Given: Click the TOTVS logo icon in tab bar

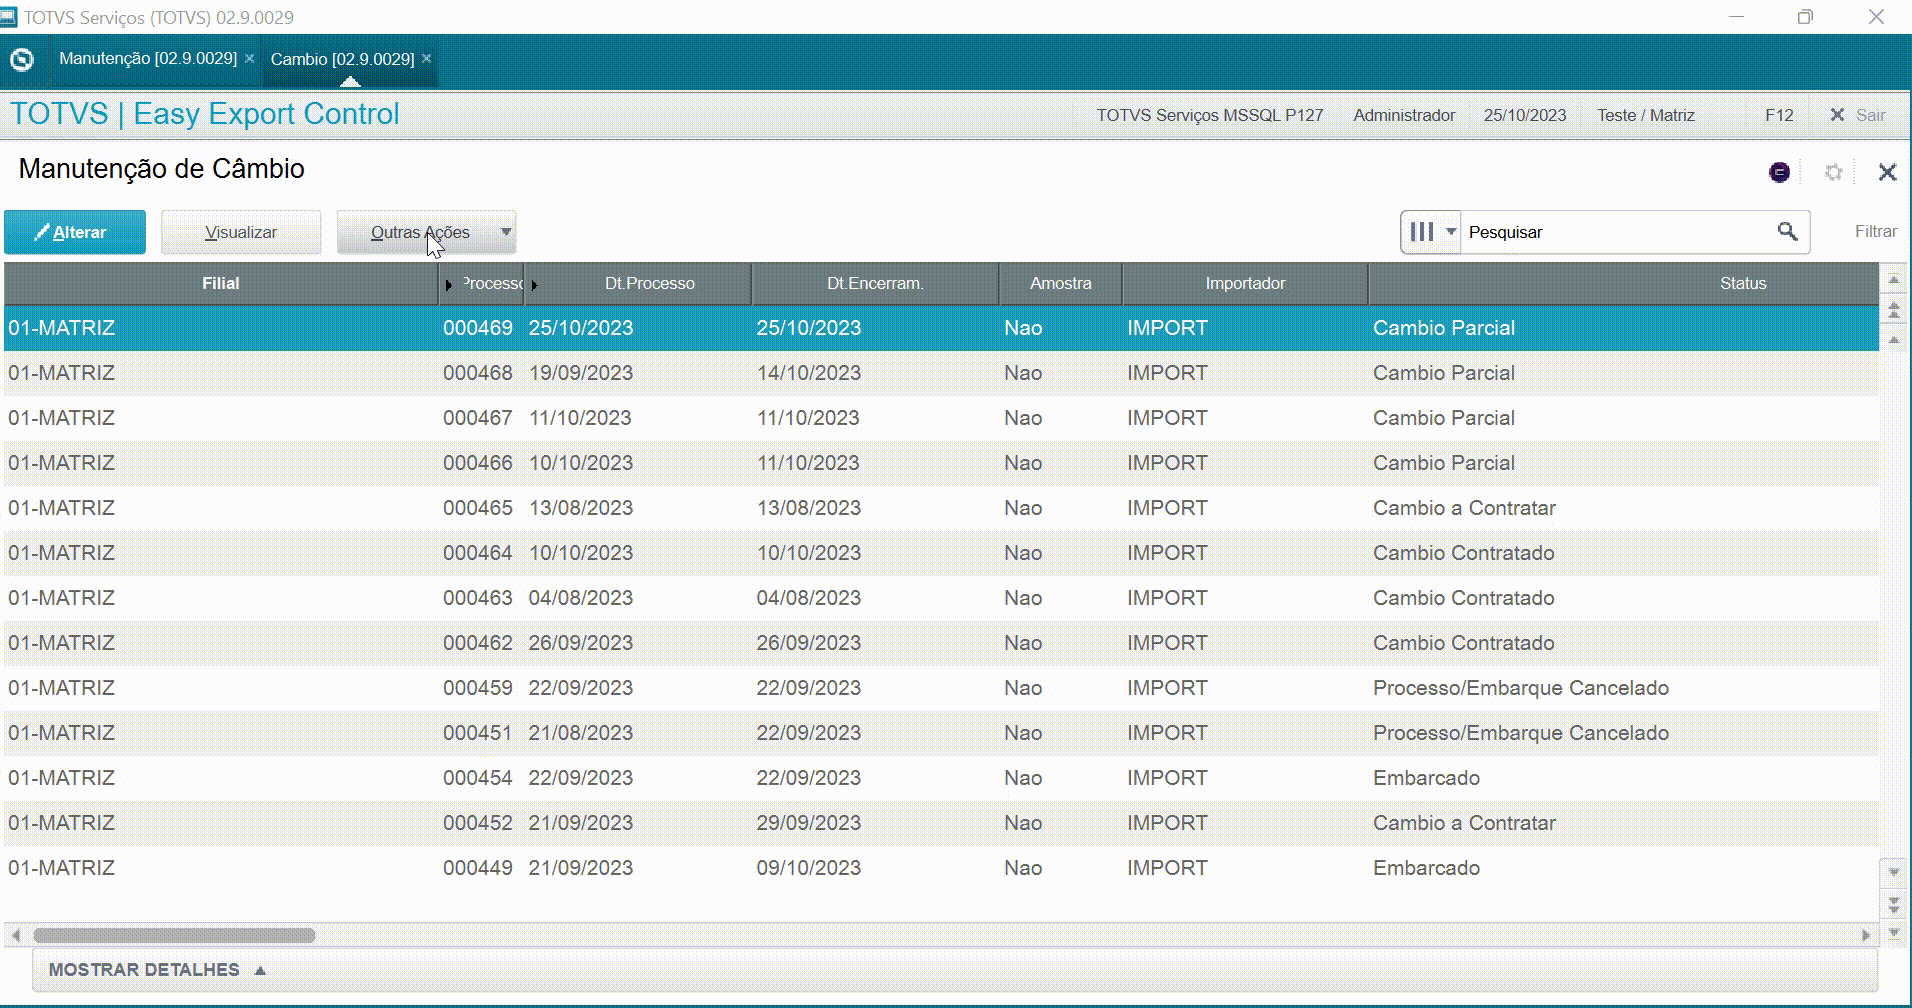Looking at the screenshot, I should [x=21, y=60].
